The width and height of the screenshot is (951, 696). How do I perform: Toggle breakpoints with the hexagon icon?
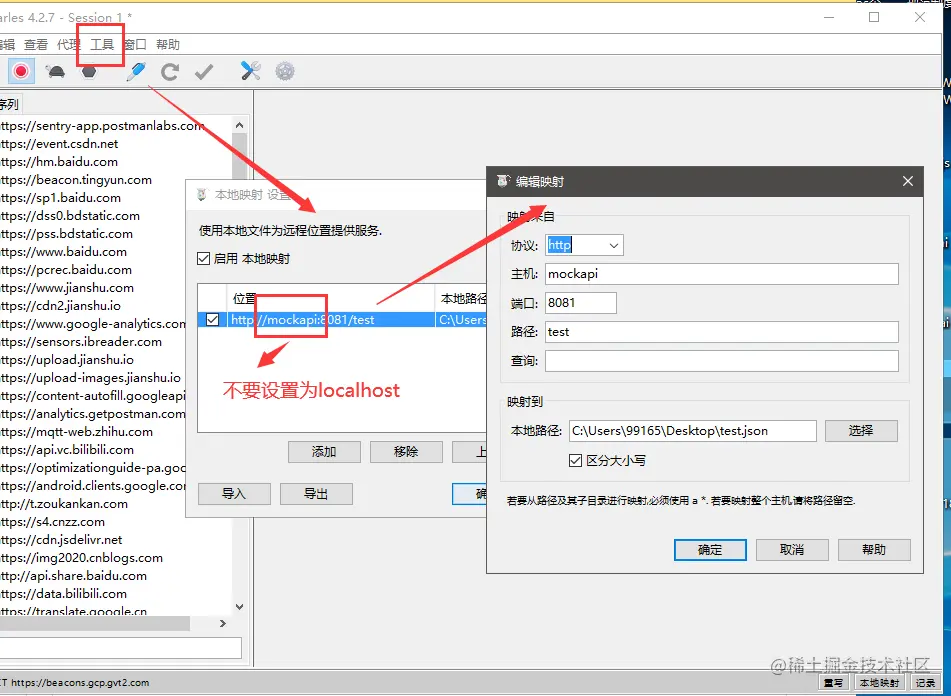pos(89,72)
